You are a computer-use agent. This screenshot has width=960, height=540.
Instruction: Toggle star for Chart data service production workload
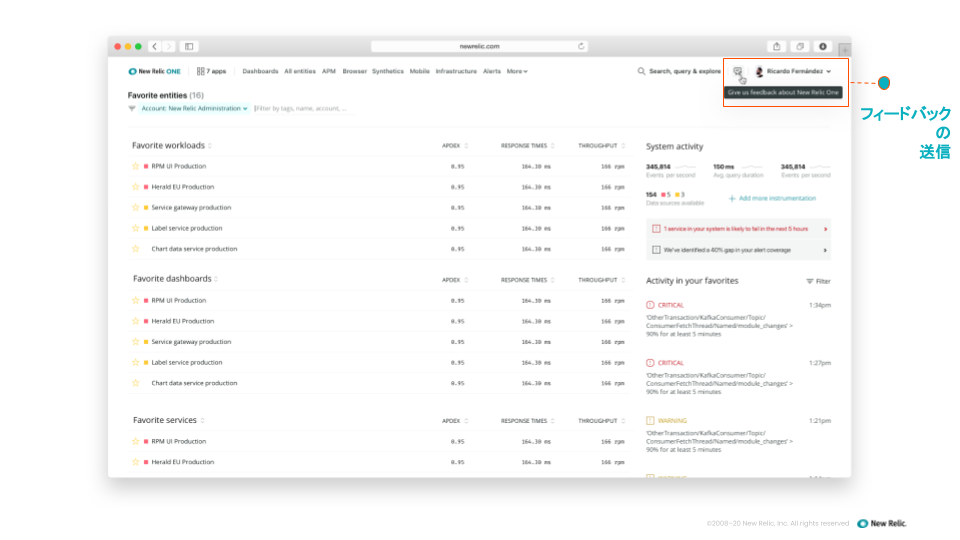[x=136, y=249]
